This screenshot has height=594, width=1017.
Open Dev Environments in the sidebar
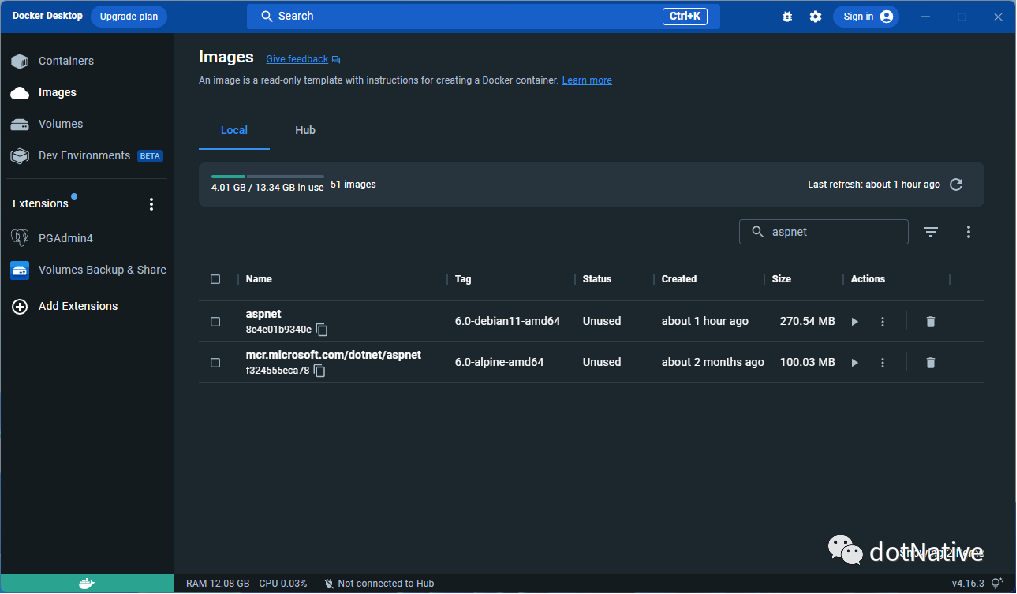click(84, 156)
